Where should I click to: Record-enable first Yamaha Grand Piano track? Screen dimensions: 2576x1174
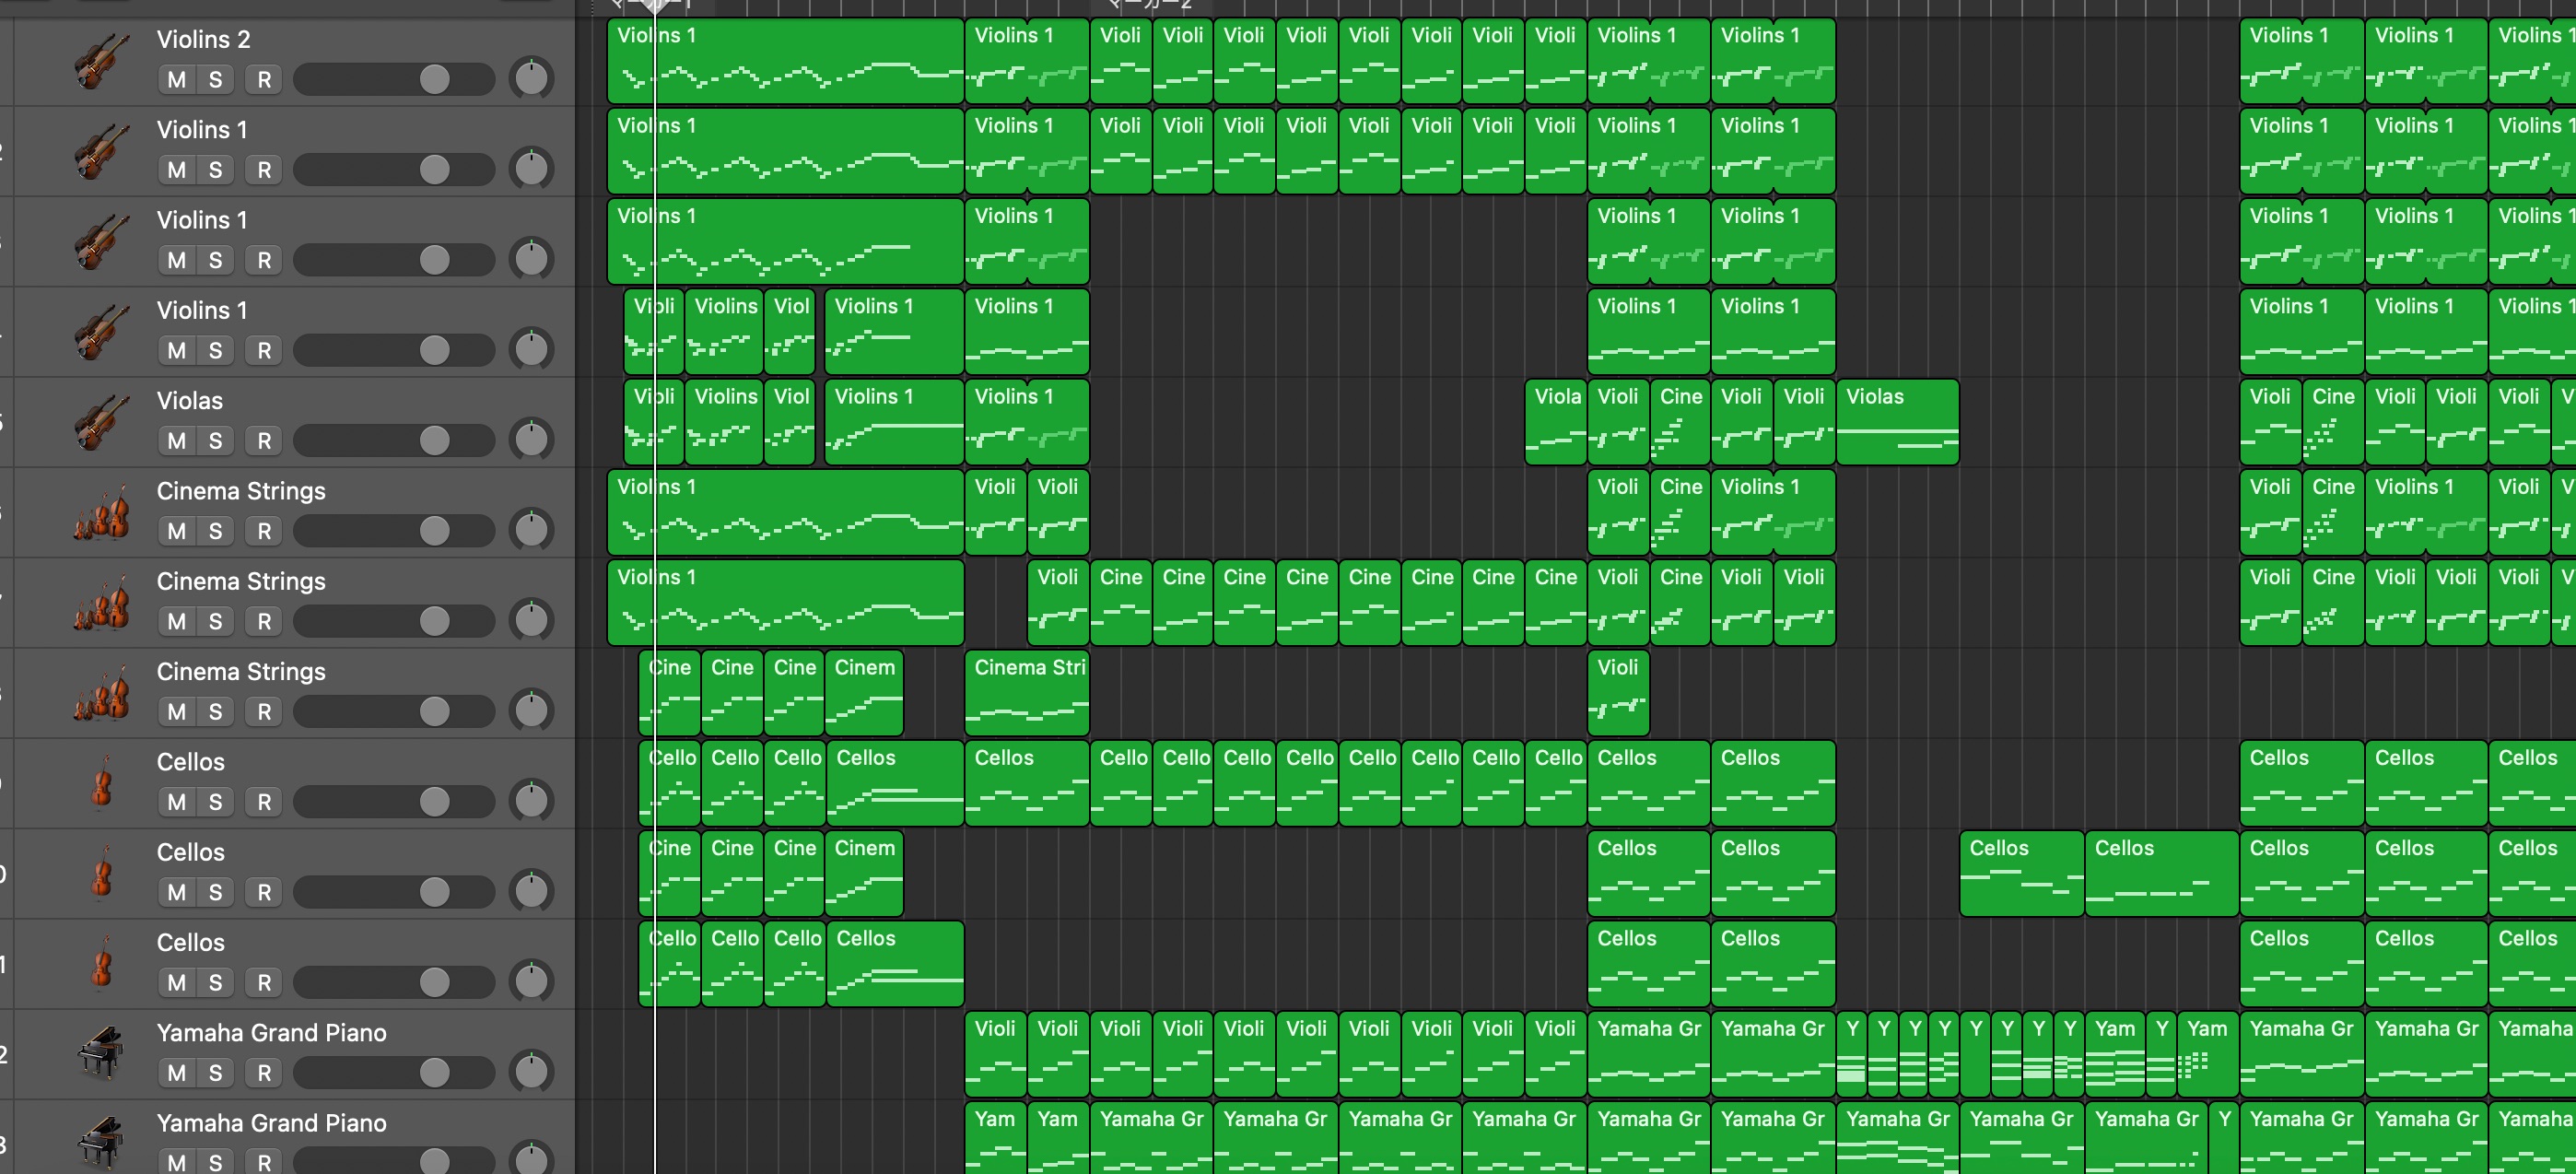pos(264,1073)
